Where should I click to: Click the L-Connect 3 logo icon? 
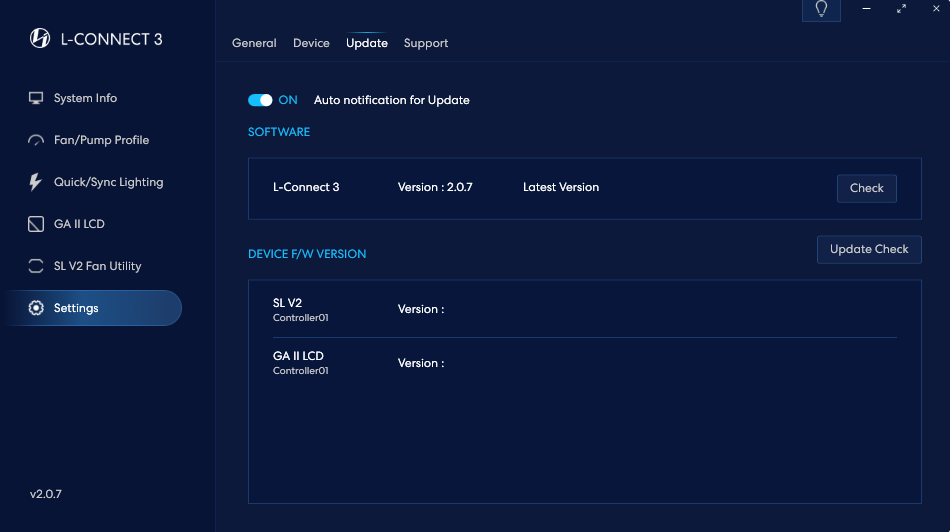[40, 38]
